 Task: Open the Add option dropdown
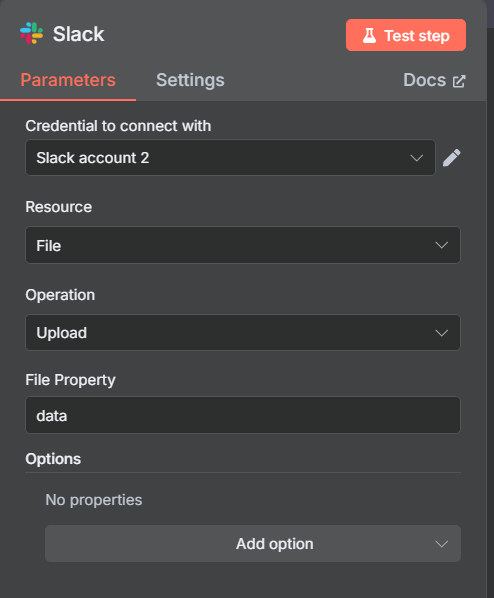[253, 543]
